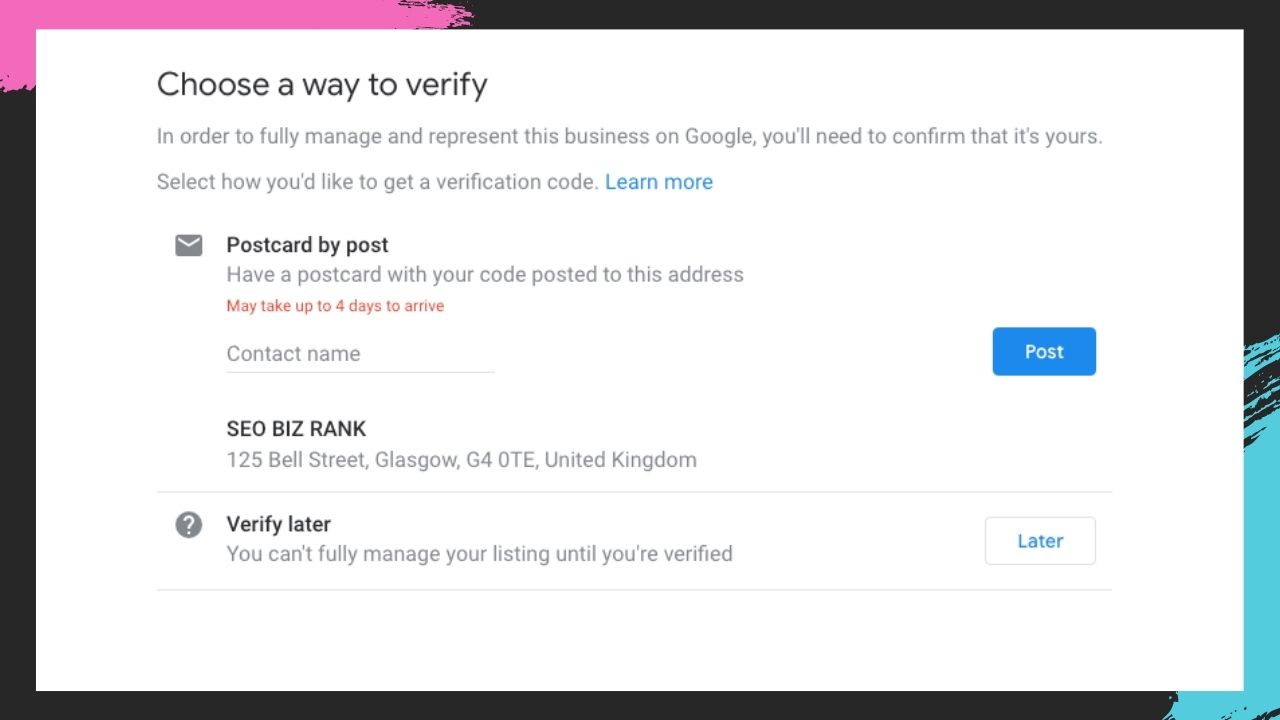Click the "You can't fully manage your listing" text
The image size is (1280, 720).
point(479,553)
